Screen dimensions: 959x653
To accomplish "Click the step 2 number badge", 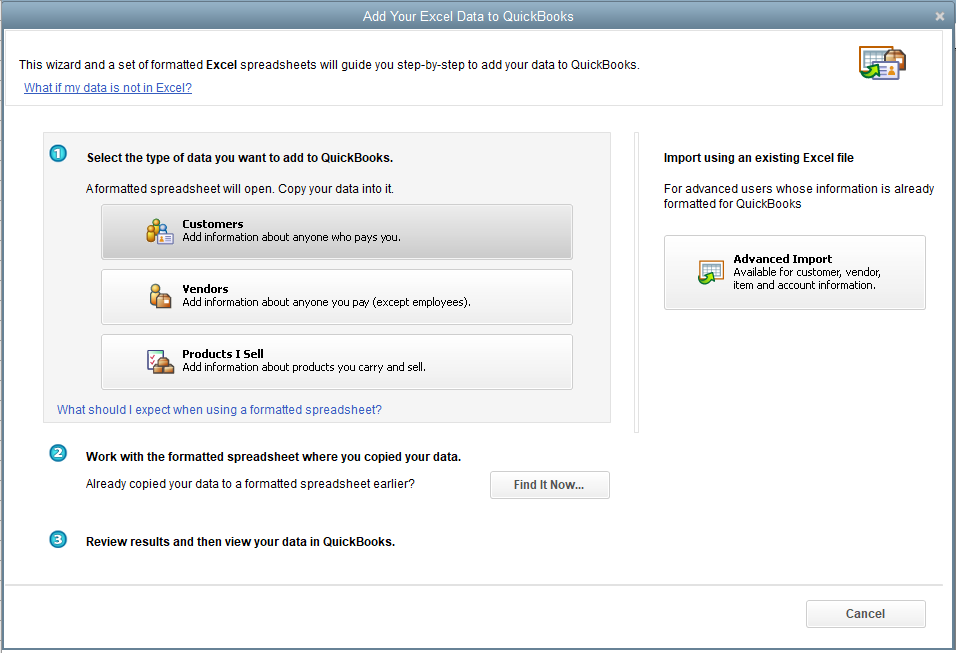I will (x=58, y=453).
